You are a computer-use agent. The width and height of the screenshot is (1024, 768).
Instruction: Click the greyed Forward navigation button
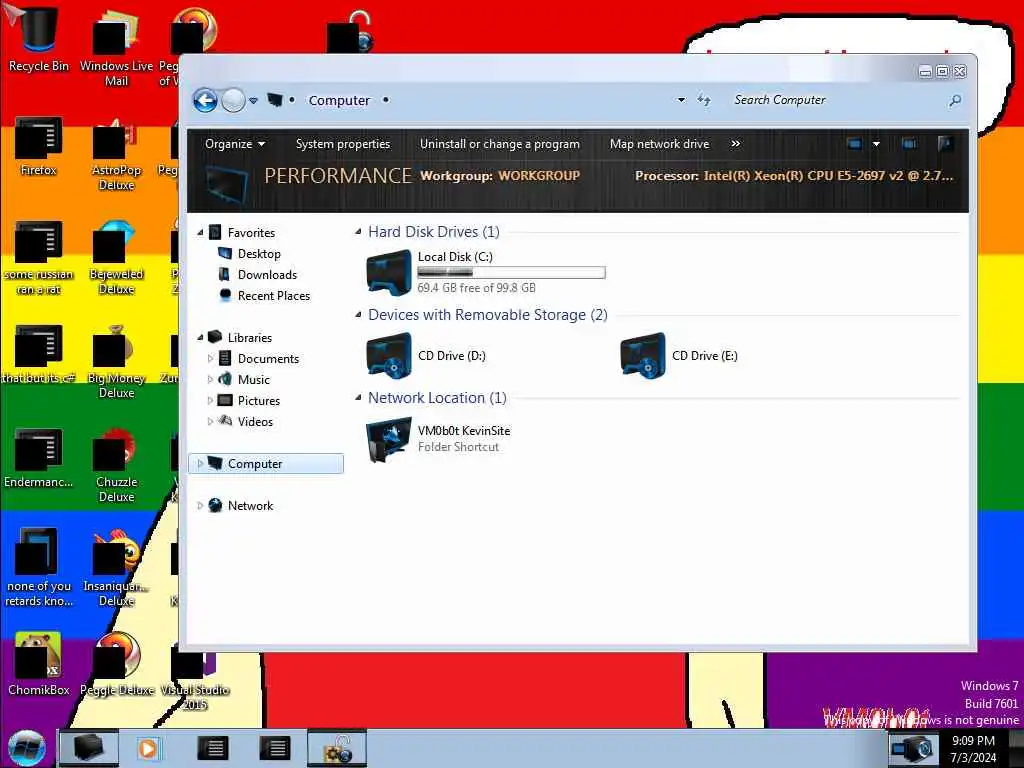(233, 101)
